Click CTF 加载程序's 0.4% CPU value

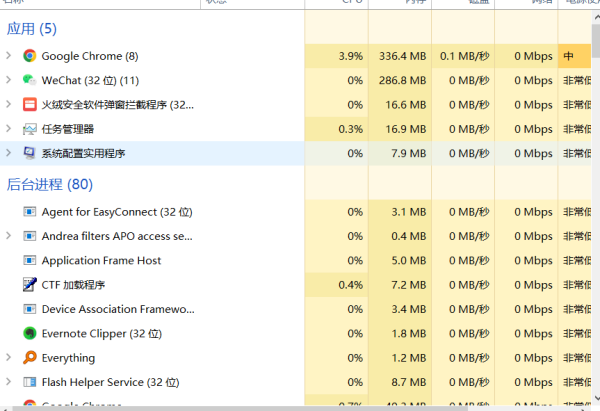pos(351,285)
